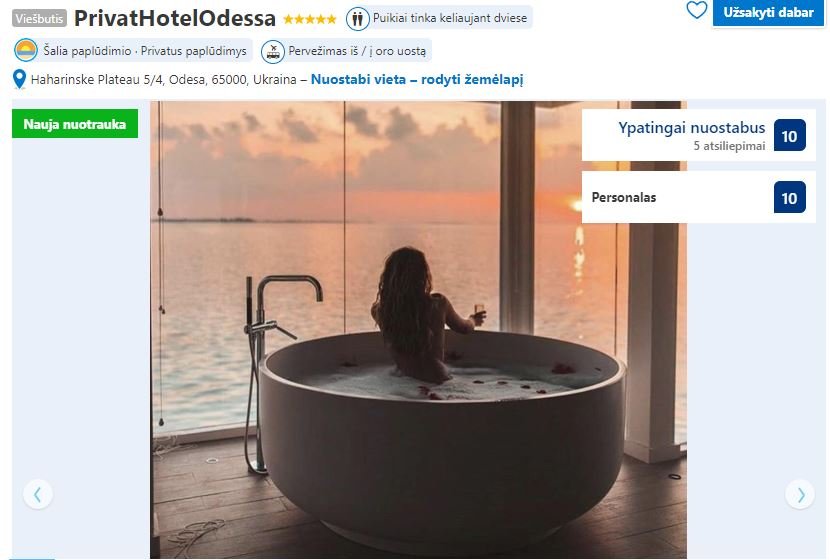Image resolution: width=830 pixels, height=560 pixels.
Task: Click the 5 atsiliepimai reviews text
Action: 729,146
